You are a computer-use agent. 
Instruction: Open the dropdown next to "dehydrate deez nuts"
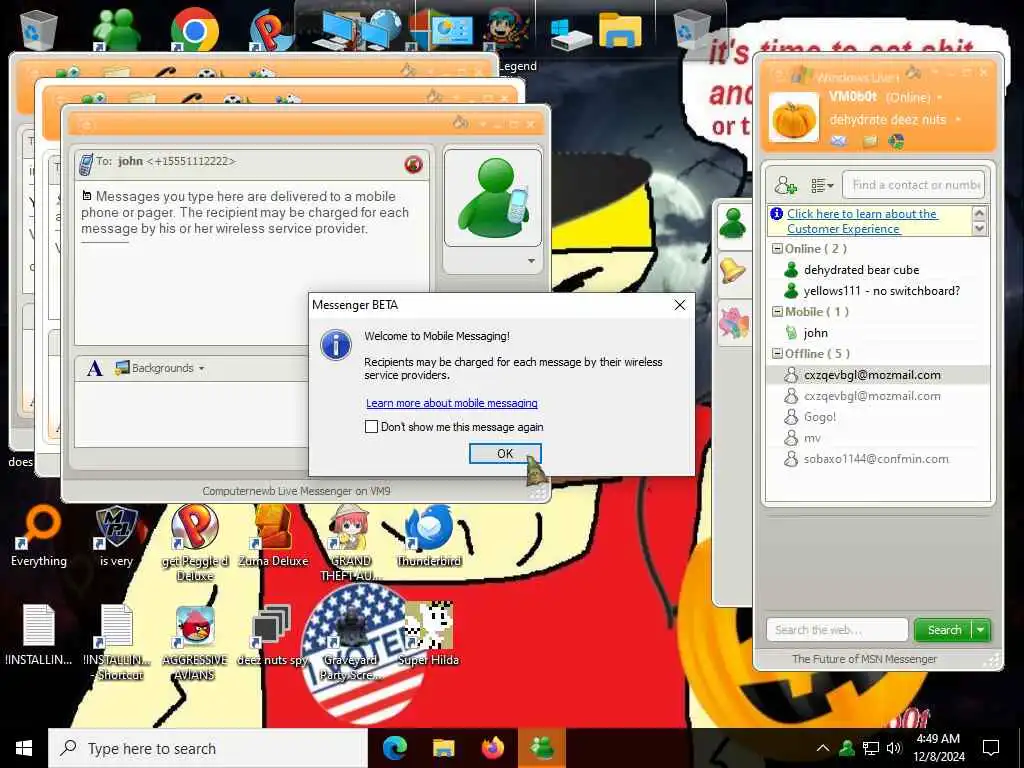(x=958, y=120)
